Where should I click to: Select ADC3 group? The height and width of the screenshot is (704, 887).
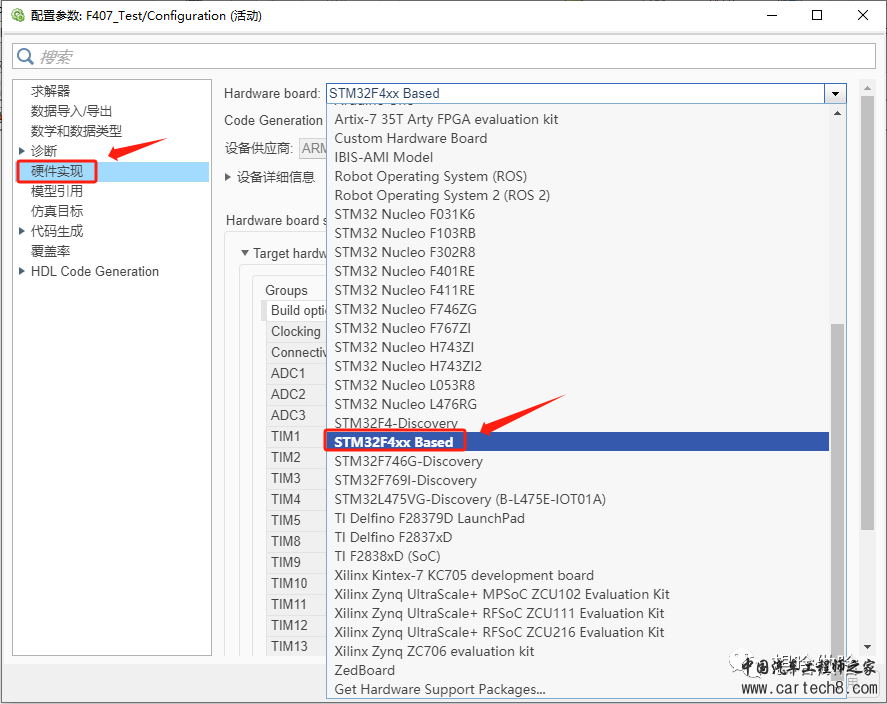(295, 415)
